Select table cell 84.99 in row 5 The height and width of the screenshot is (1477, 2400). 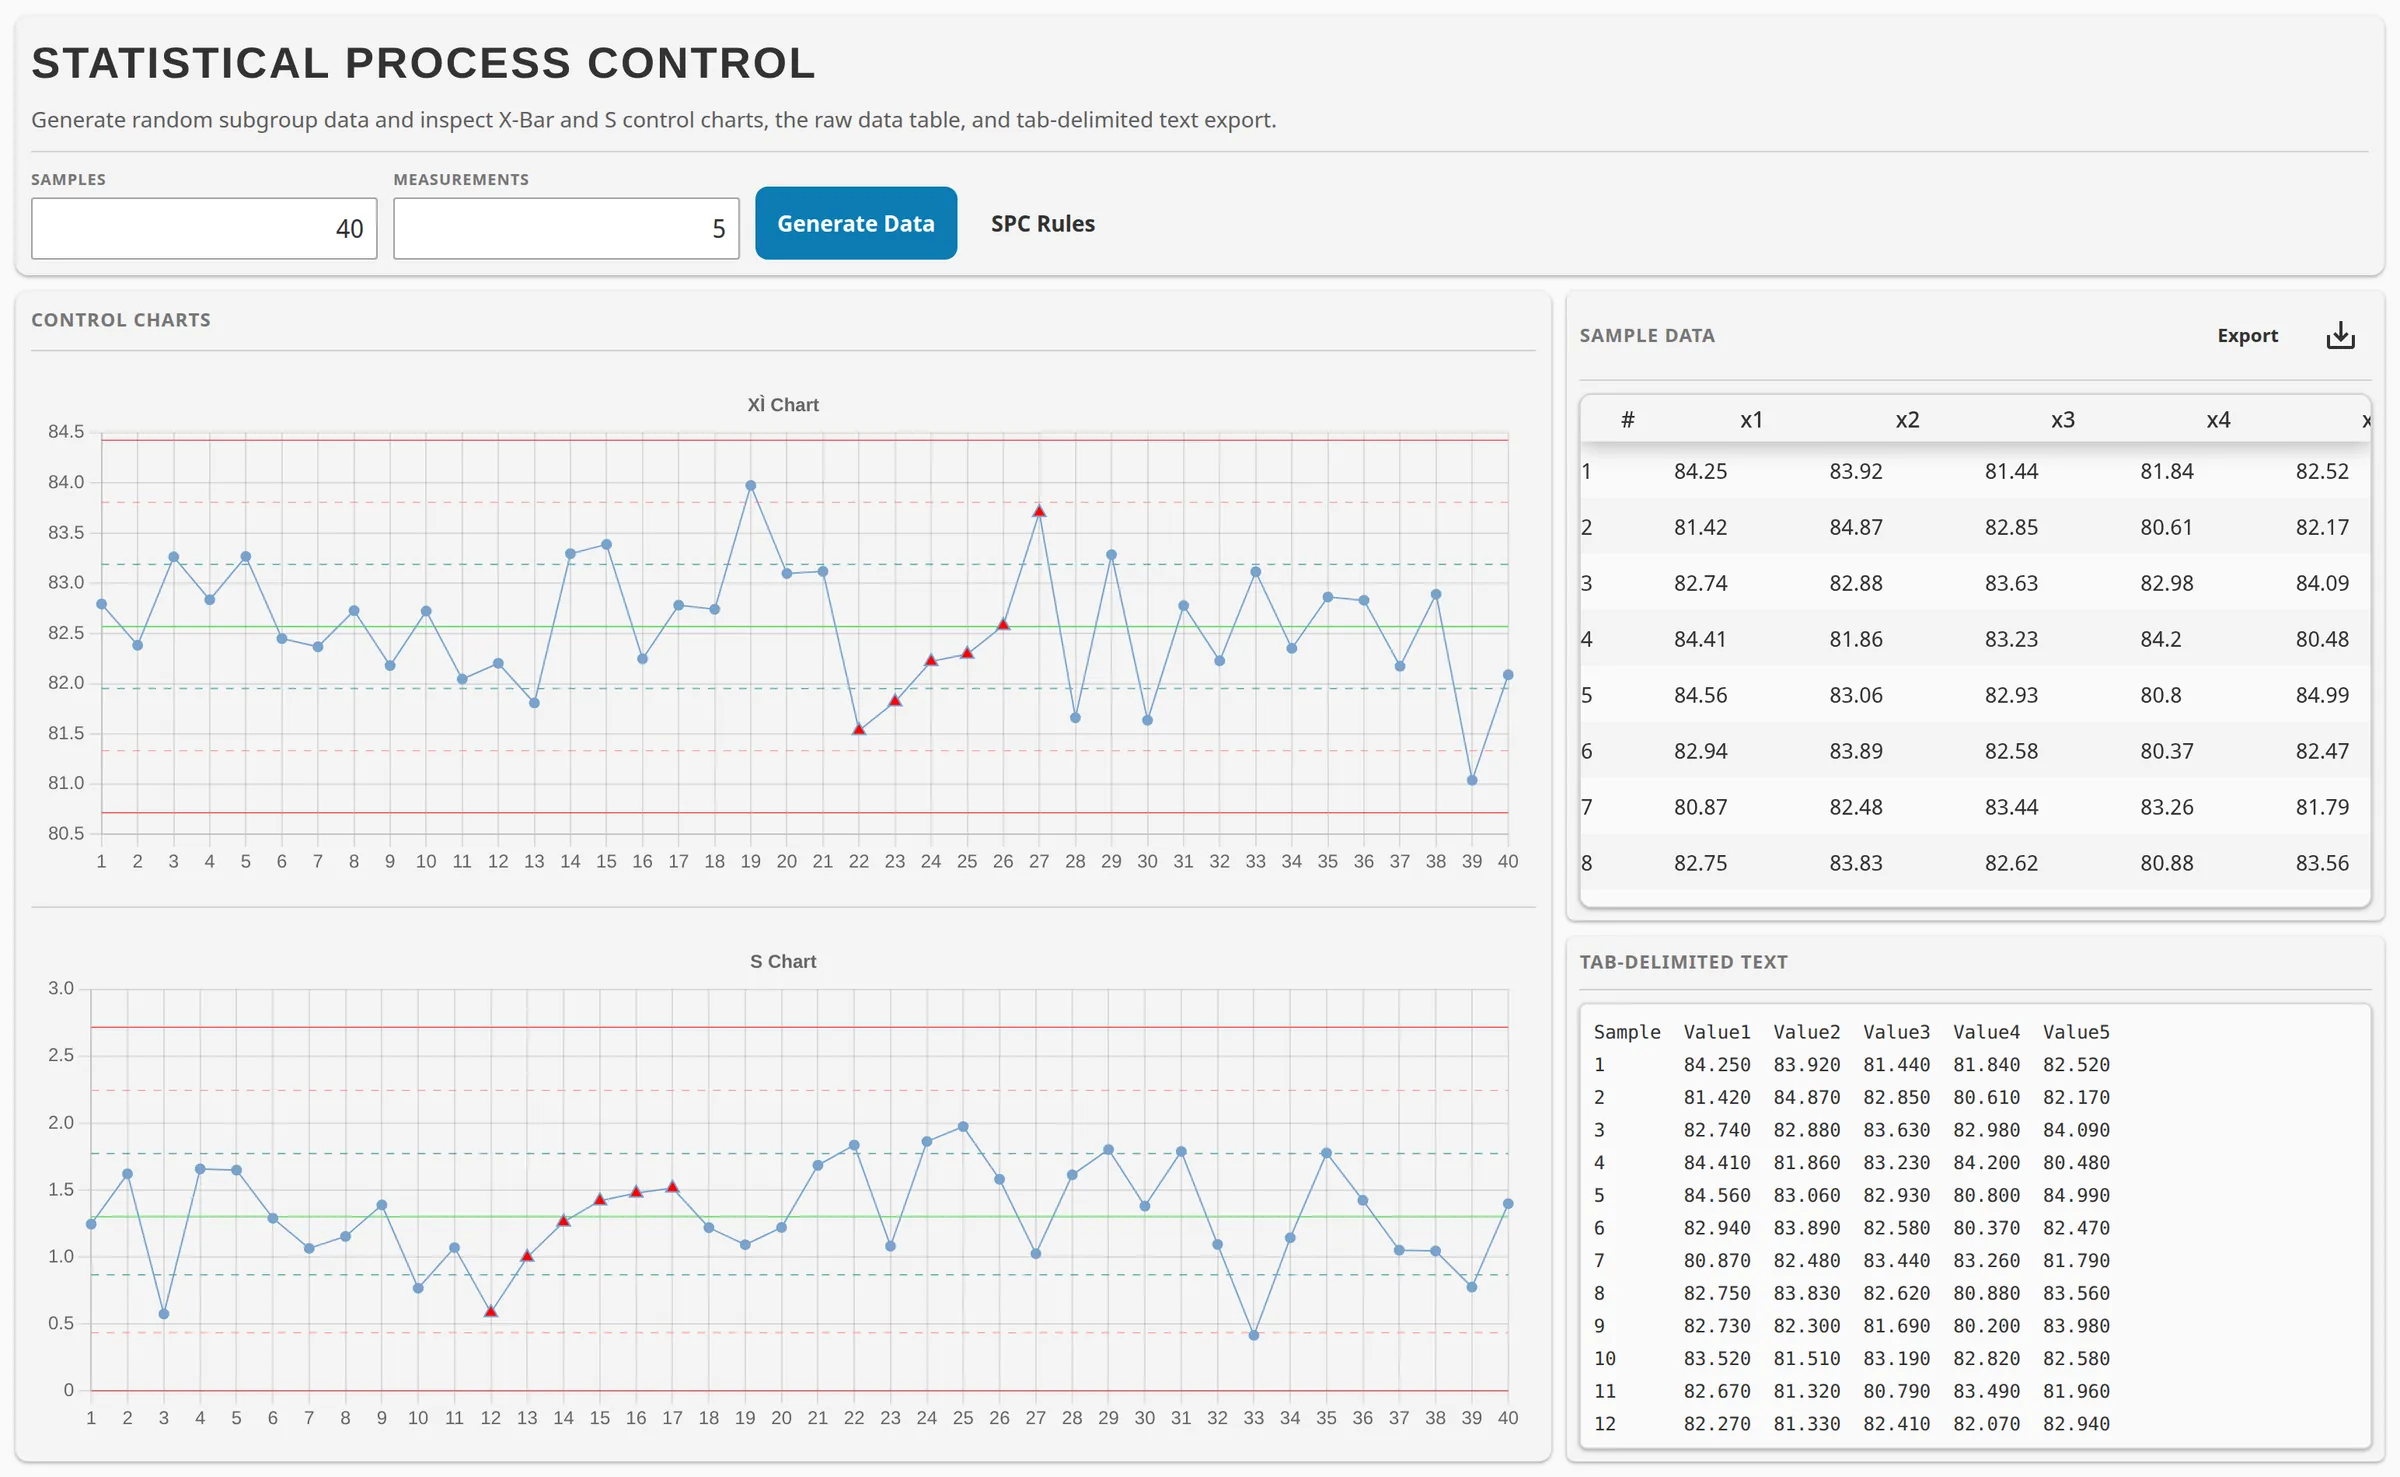point(2322,695)
